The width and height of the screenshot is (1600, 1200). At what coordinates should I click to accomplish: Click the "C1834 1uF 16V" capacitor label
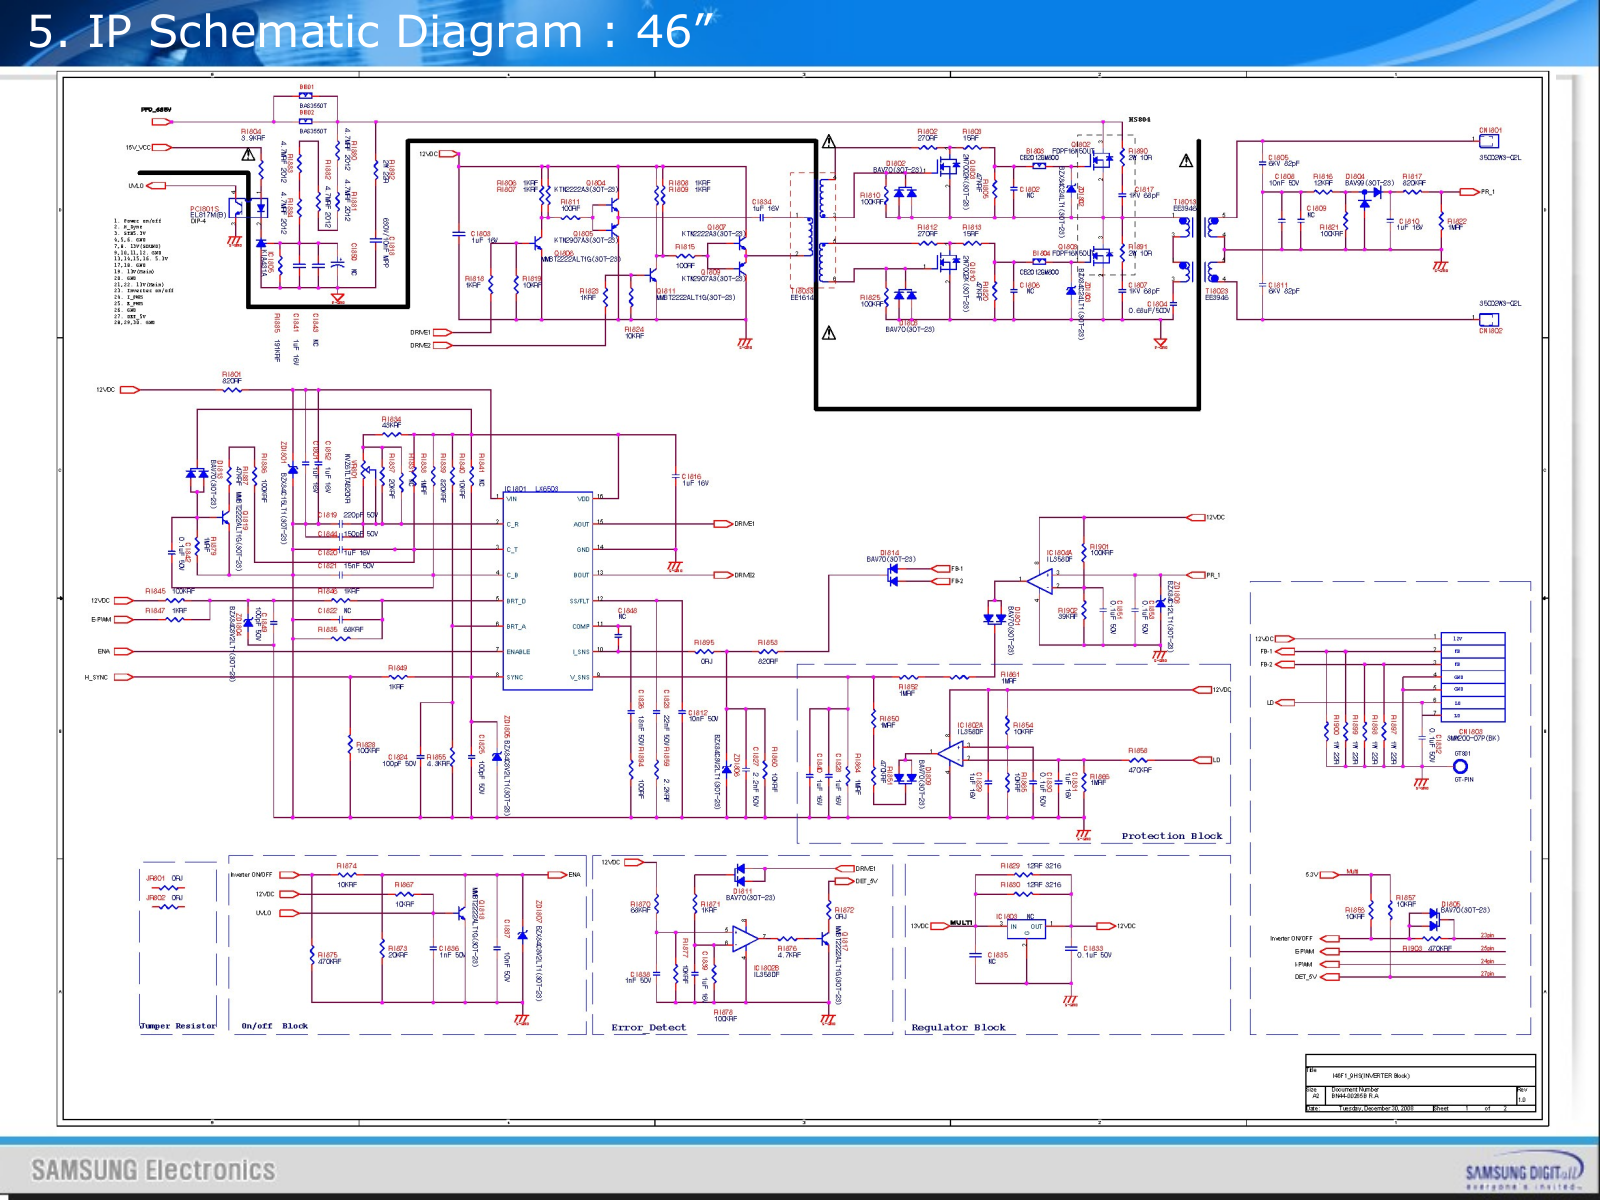(765, 205)
